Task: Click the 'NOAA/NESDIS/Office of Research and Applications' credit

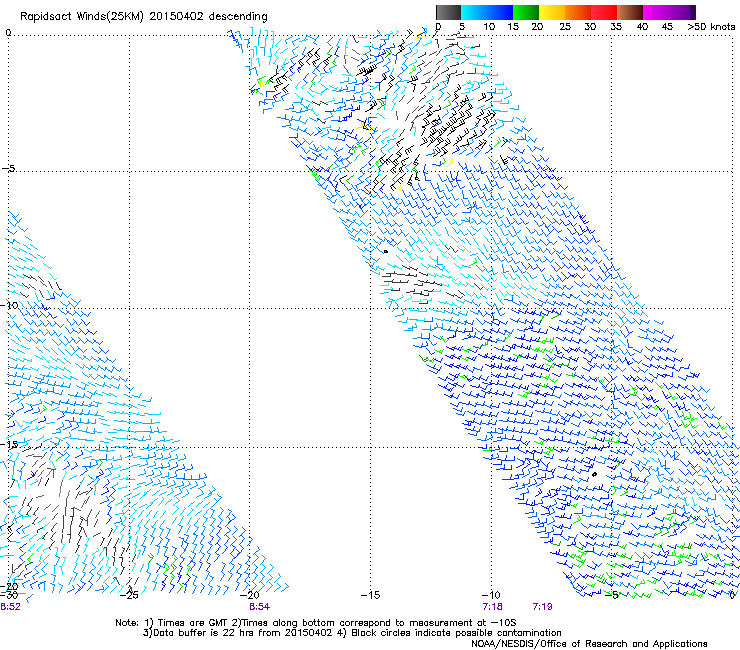Action: coord(589,644)
